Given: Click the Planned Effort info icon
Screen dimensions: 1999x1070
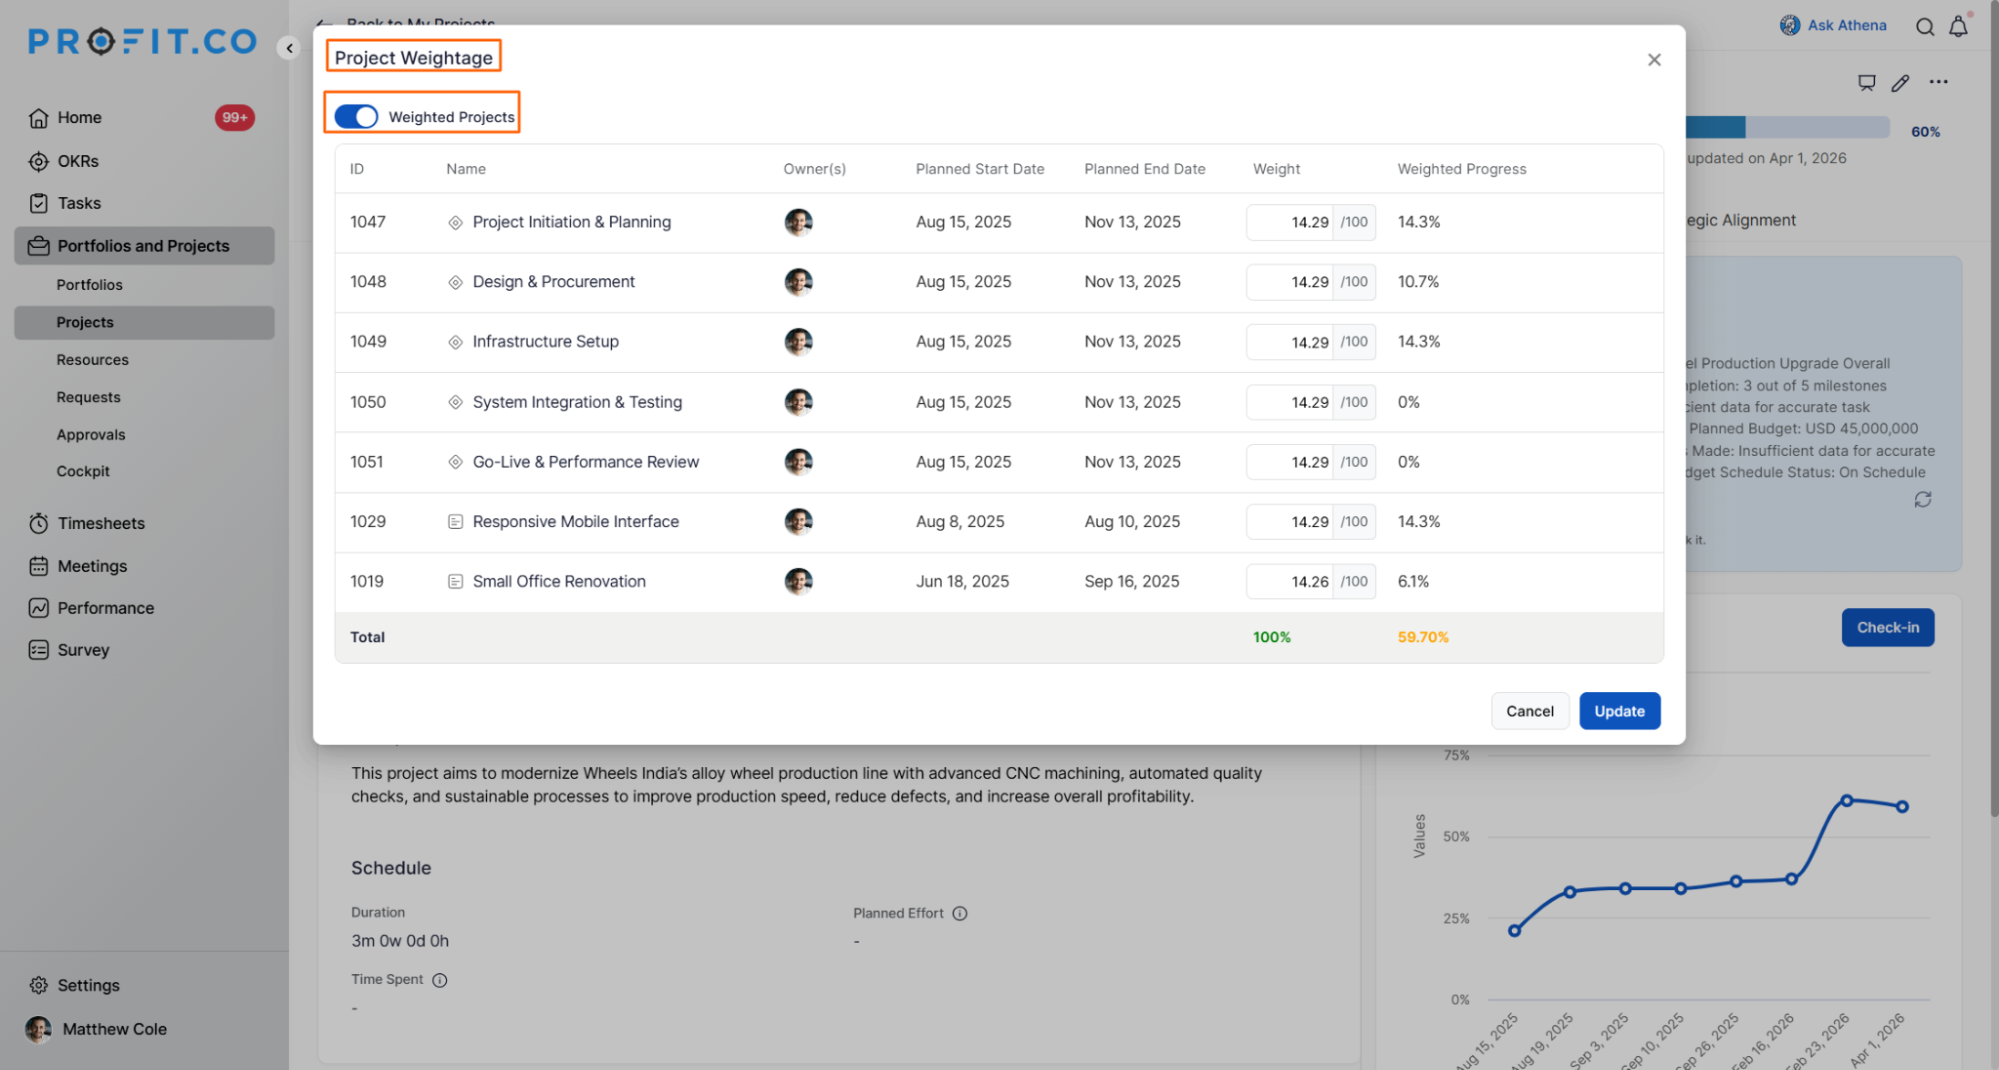Looking at the screenshot, I should (960, 913).
